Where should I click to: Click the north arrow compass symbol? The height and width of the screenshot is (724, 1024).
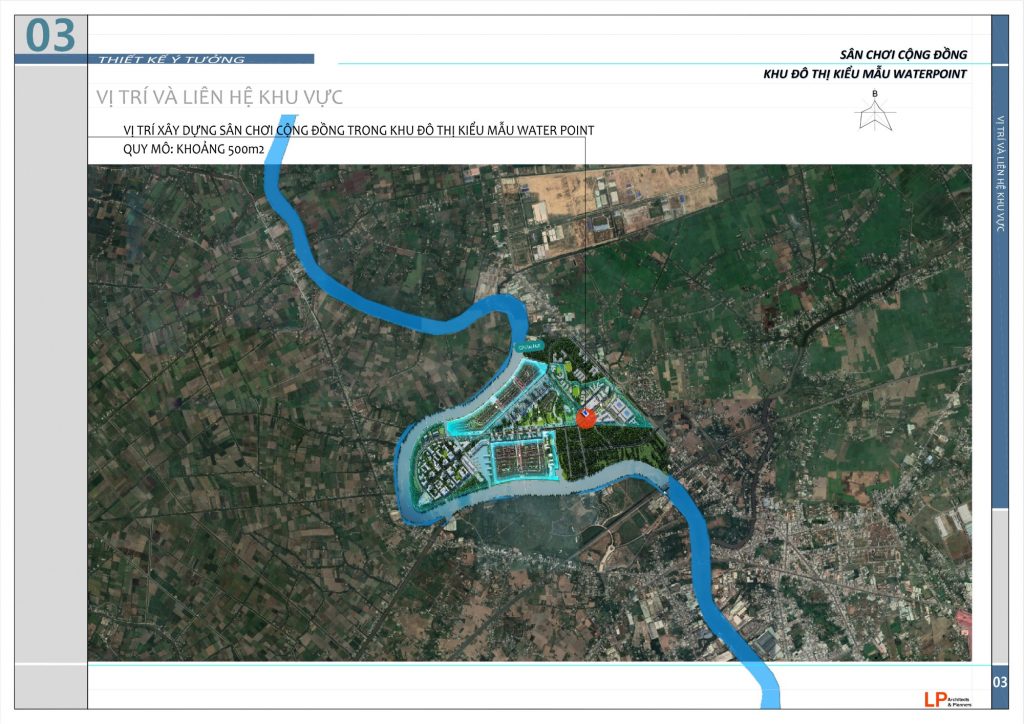[875, 118]
